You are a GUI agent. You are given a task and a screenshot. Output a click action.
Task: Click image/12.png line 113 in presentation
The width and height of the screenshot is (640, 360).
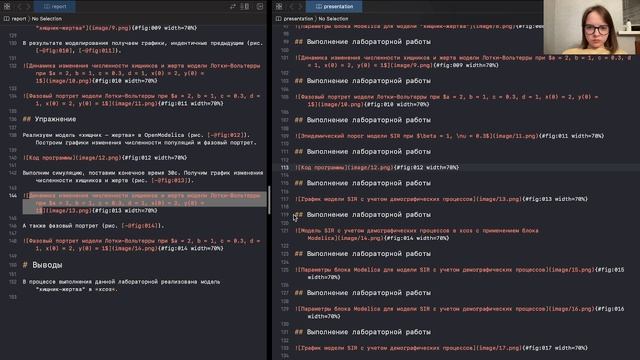pyautogui.click(x=377, y=167)
